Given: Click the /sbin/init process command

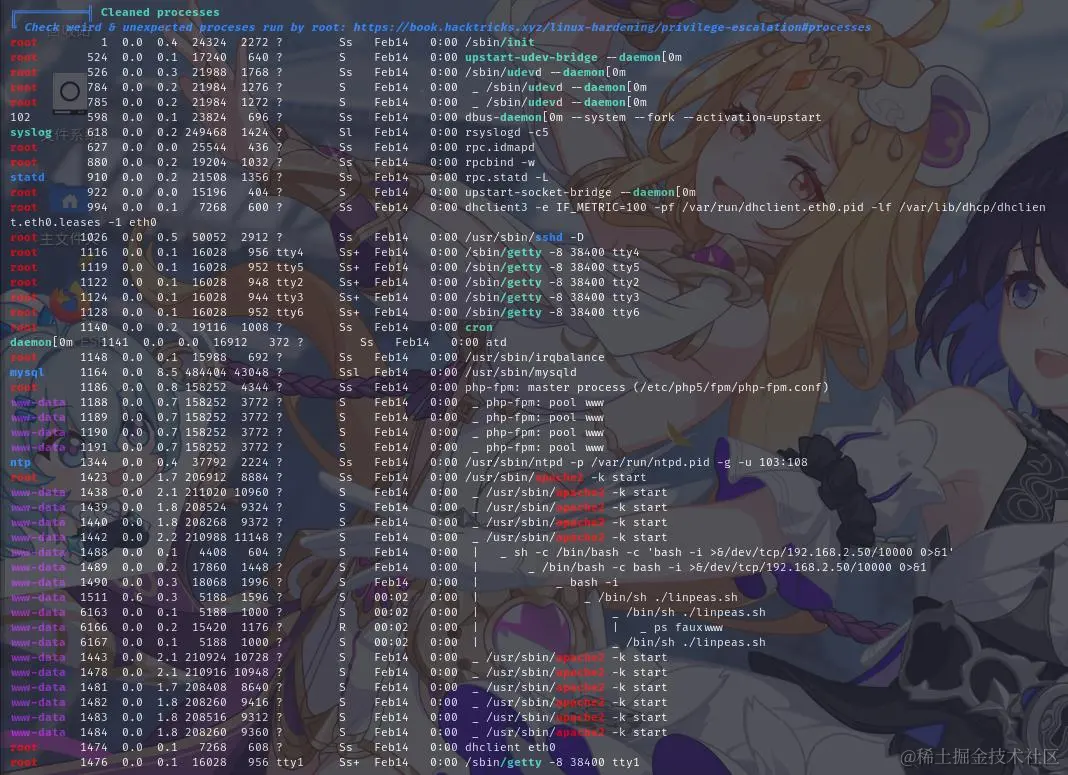Looking at the screenshot, I should (499, 42).
